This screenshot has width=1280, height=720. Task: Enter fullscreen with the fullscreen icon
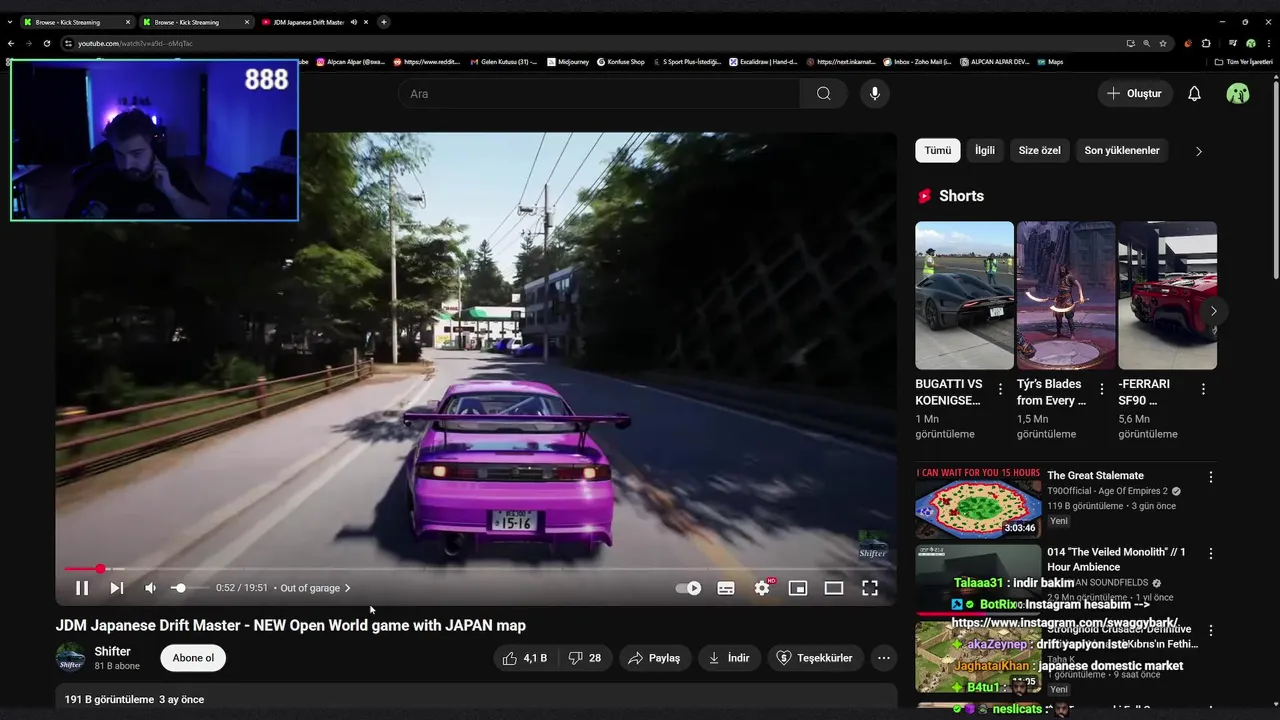(870, 588)
